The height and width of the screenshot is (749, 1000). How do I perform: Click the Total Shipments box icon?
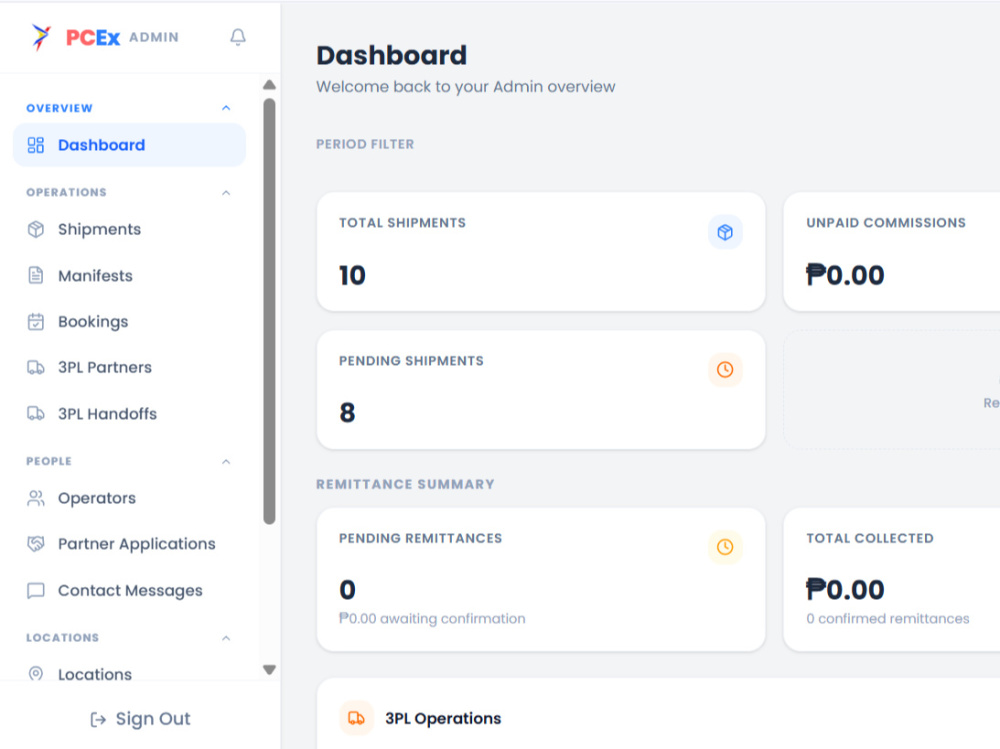pyautogui.click(x=725, y=232)
